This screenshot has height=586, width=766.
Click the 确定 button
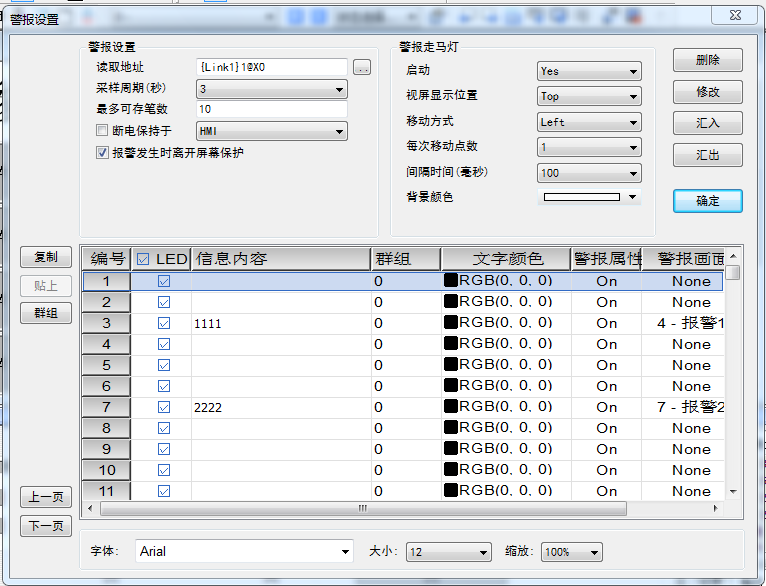point(707,200)
